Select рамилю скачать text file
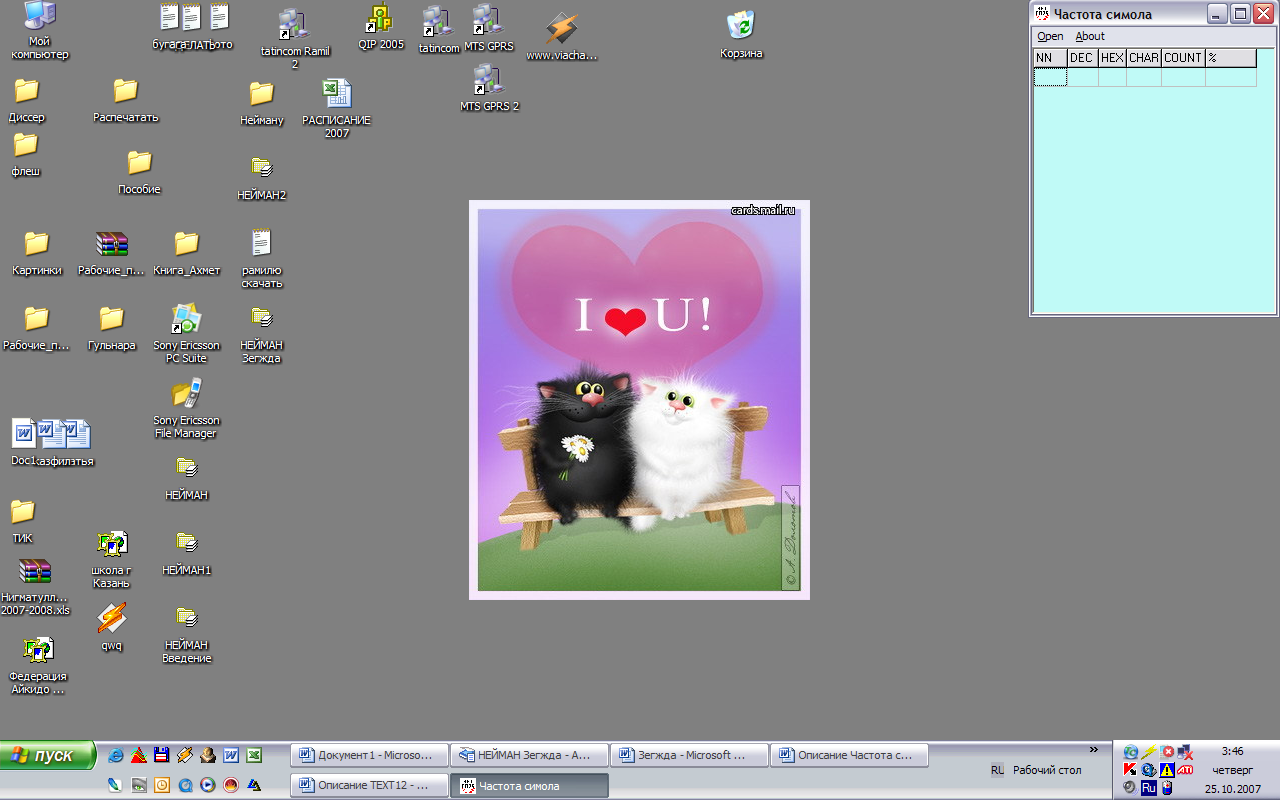1280x800 pixels. 262,258
